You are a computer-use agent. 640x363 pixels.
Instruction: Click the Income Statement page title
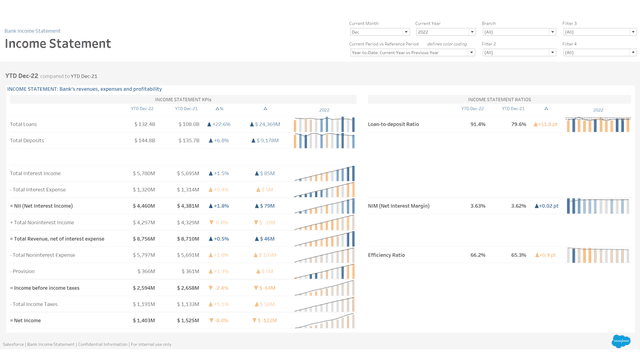click(x=58, y=44)
